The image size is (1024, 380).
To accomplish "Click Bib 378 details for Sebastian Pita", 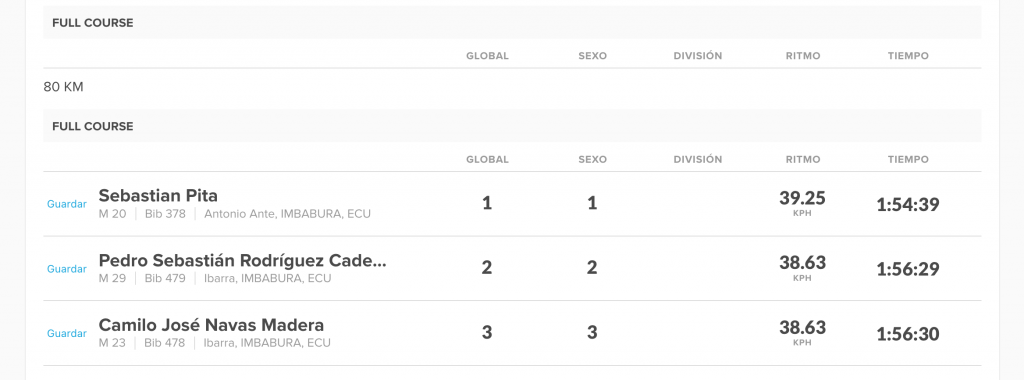I will (165, 214).
